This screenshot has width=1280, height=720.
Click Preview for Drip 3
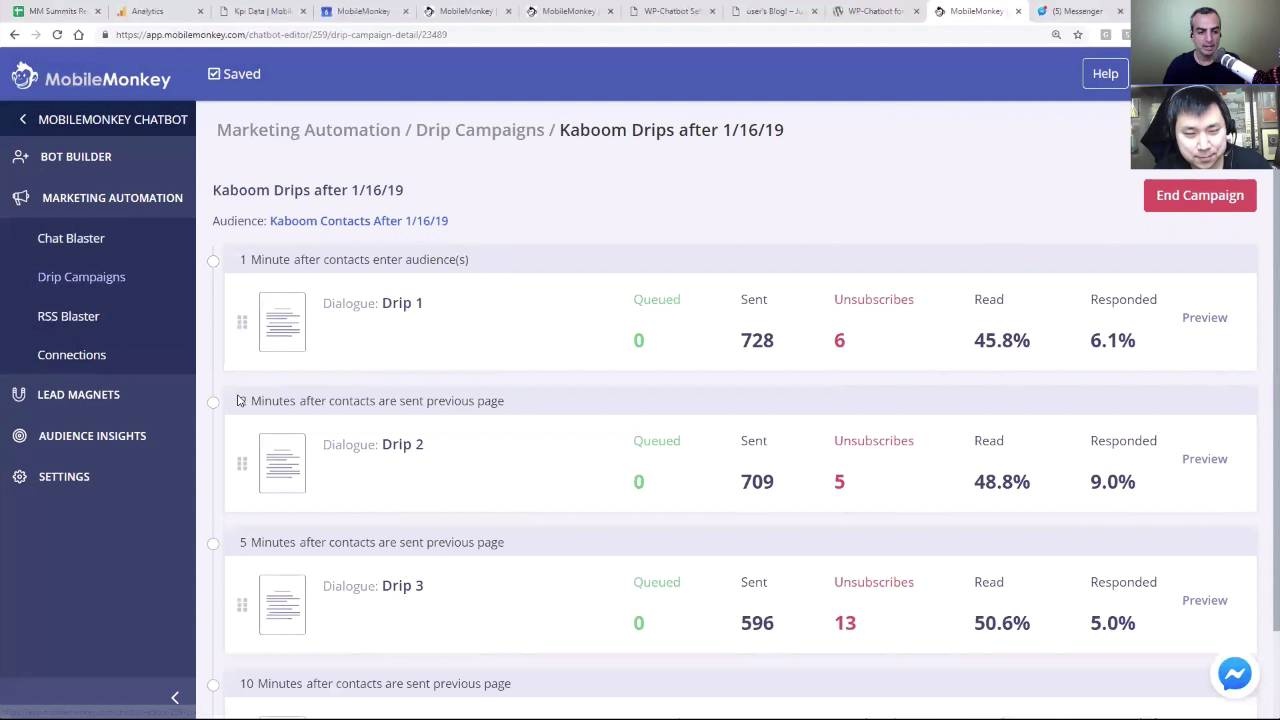coord(1204,601)
